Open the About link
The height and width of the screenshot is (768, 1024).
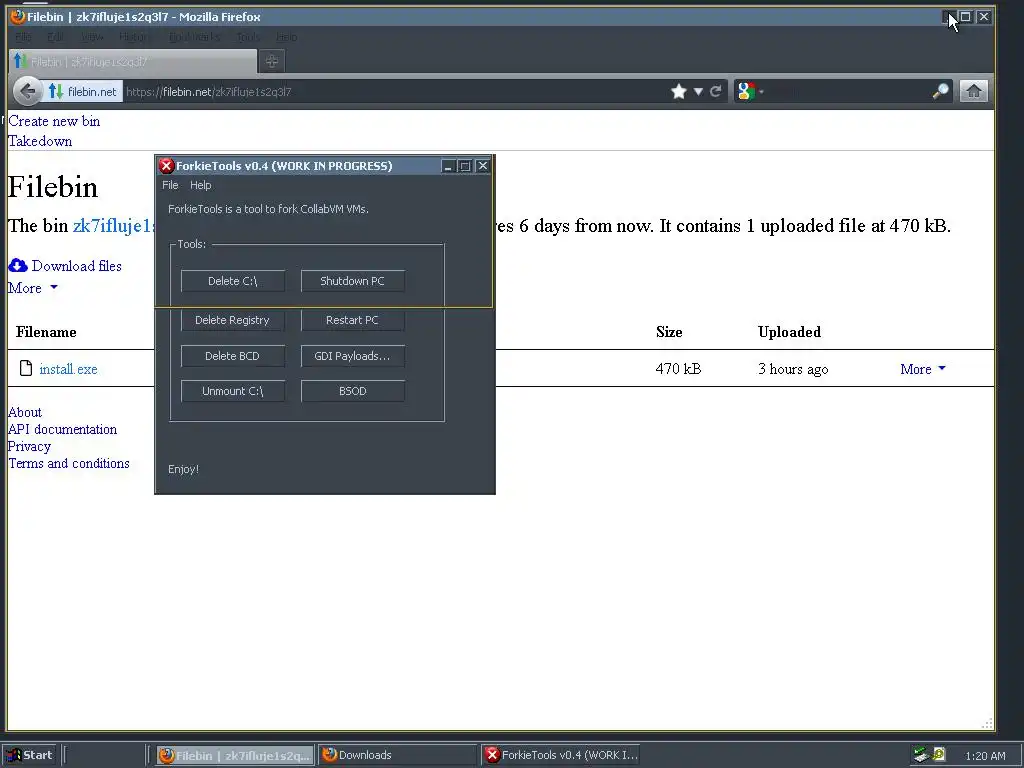pyautogui.click(x=25, y=412)
